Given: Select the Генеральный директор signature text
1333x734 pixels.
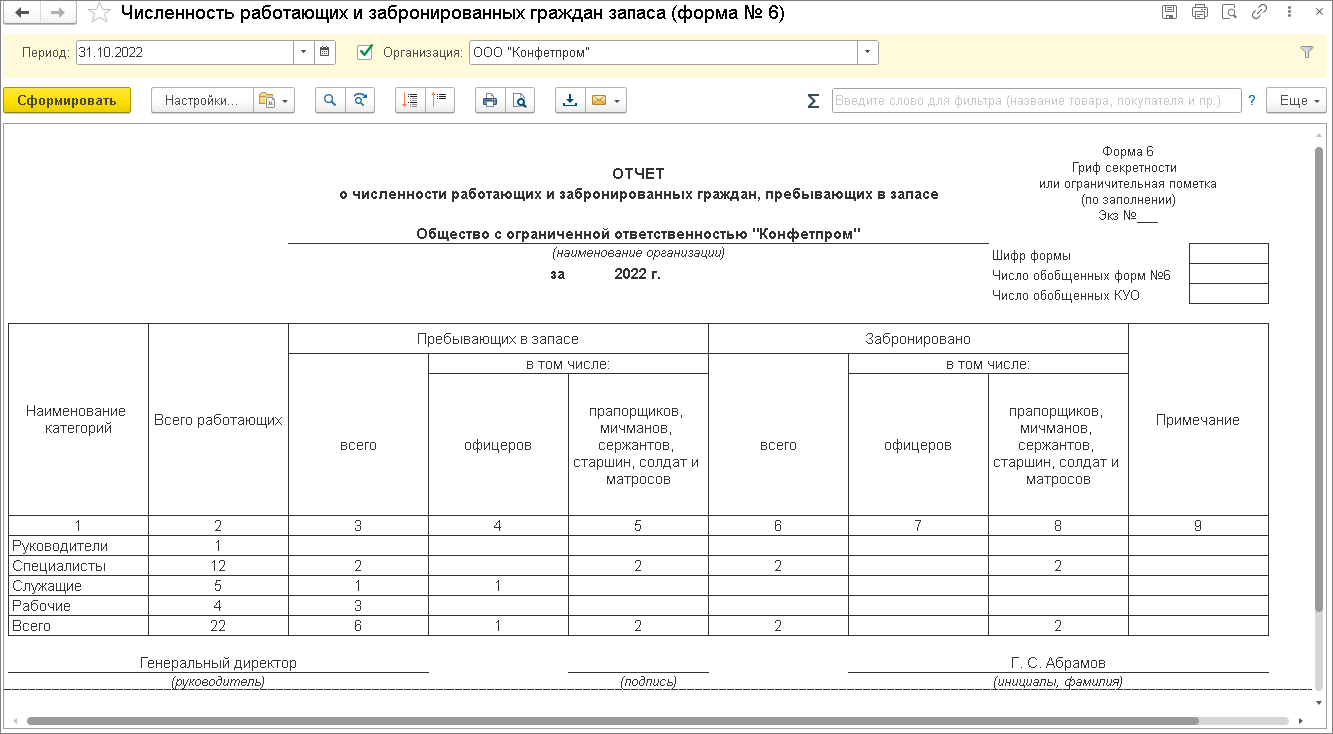Looking at the screenshot, I should tap(218, 663).
